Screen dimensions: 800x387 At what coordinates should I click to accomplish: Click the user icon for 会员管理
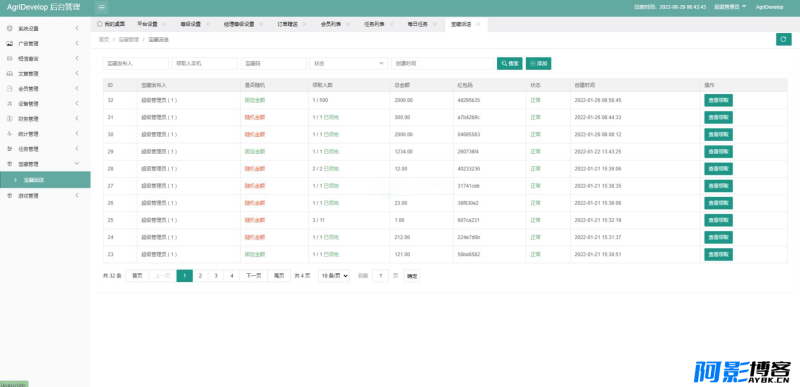click(9, 89)
